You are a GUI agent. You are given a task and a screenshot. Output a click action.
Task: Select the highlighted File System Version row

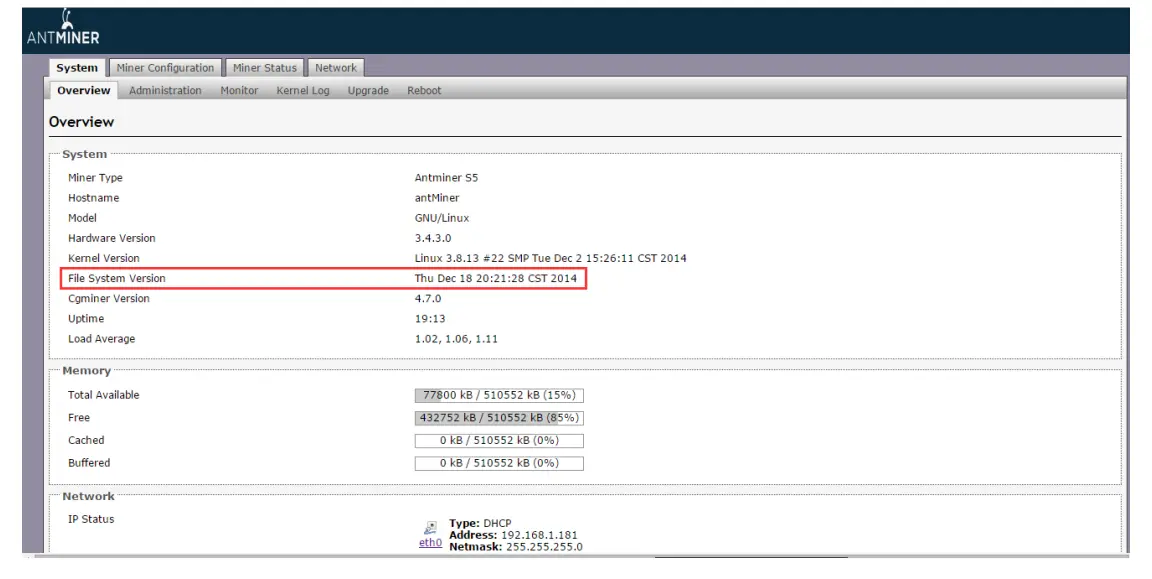pos(320,278)
